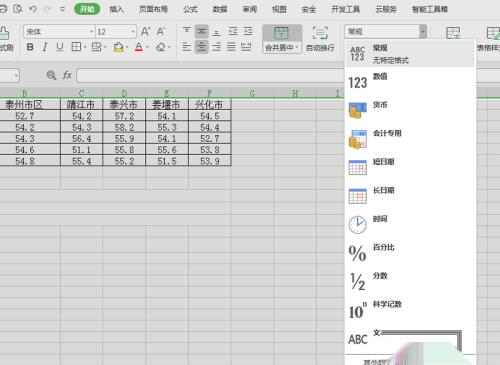This screenshot has height=365, width=500.
Task: Click the auto wrap text button
Action: [x=320, y=39]
